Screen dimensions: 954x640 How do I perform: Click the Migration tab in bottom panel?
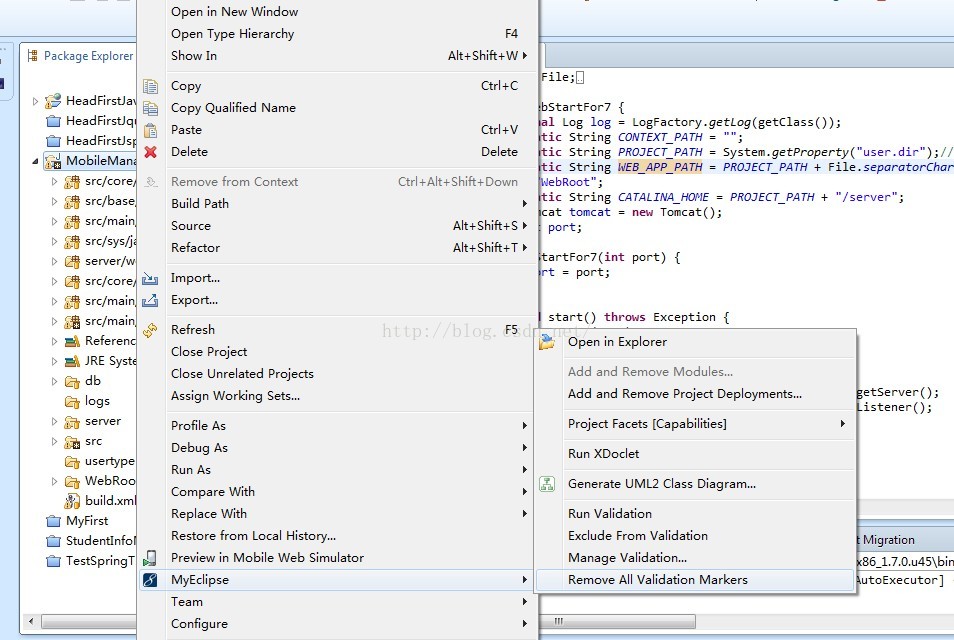coord(887,540)
